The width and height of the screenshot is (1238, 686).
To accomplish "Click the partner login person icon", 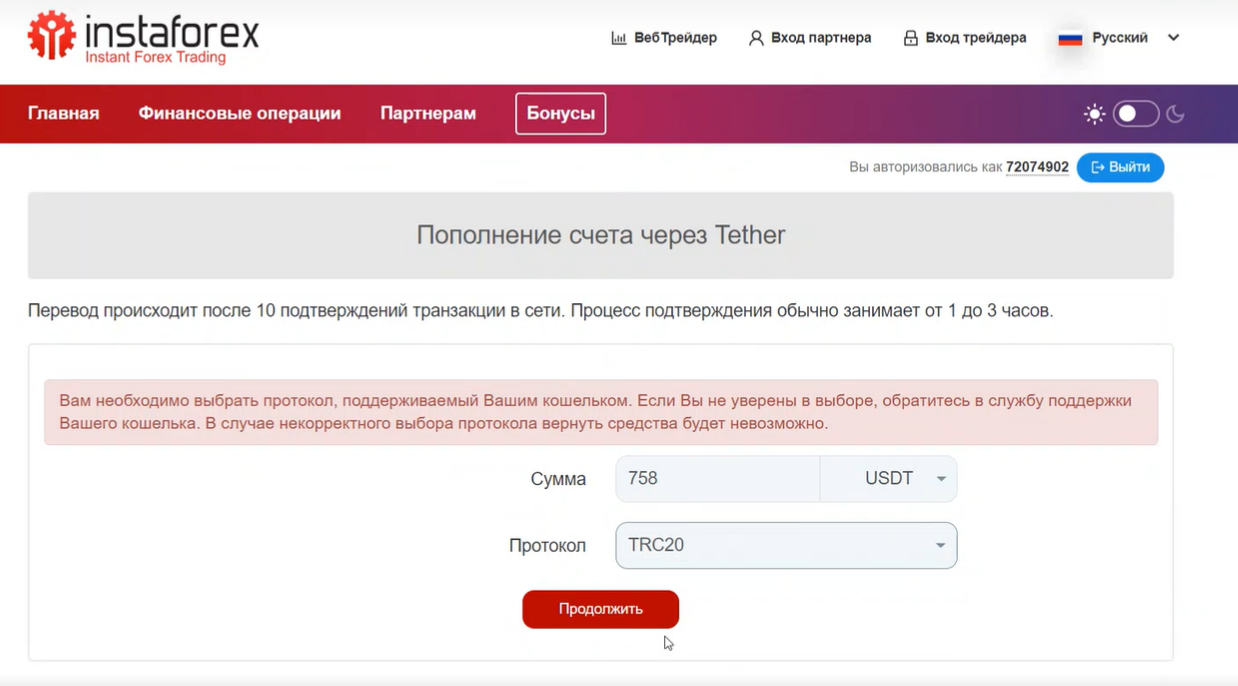I will point(756,38).
